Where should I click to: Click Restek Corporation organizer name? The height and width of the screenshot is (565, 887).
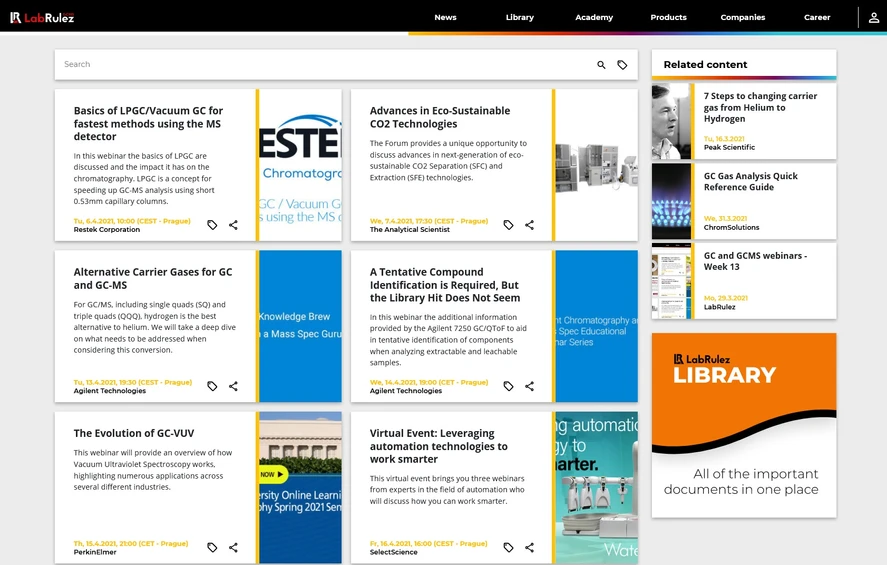point(106,230)
